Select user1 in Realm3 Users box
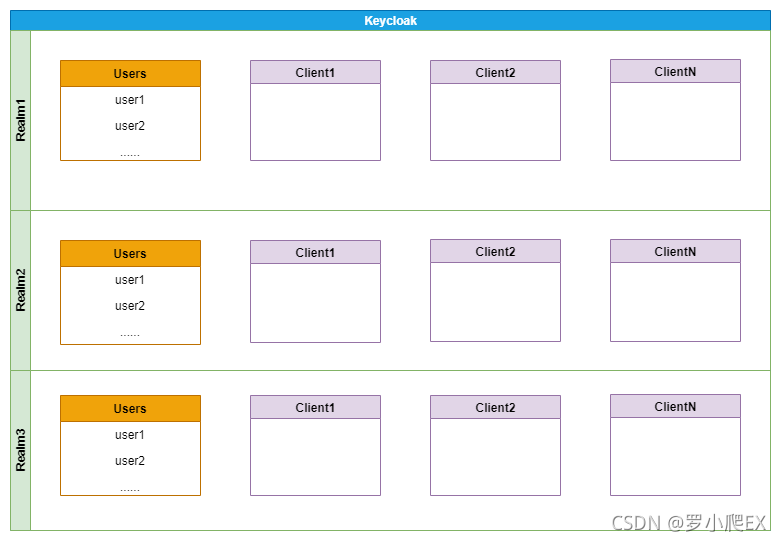This screenshot has width=781, height=541. coord(130,435)
